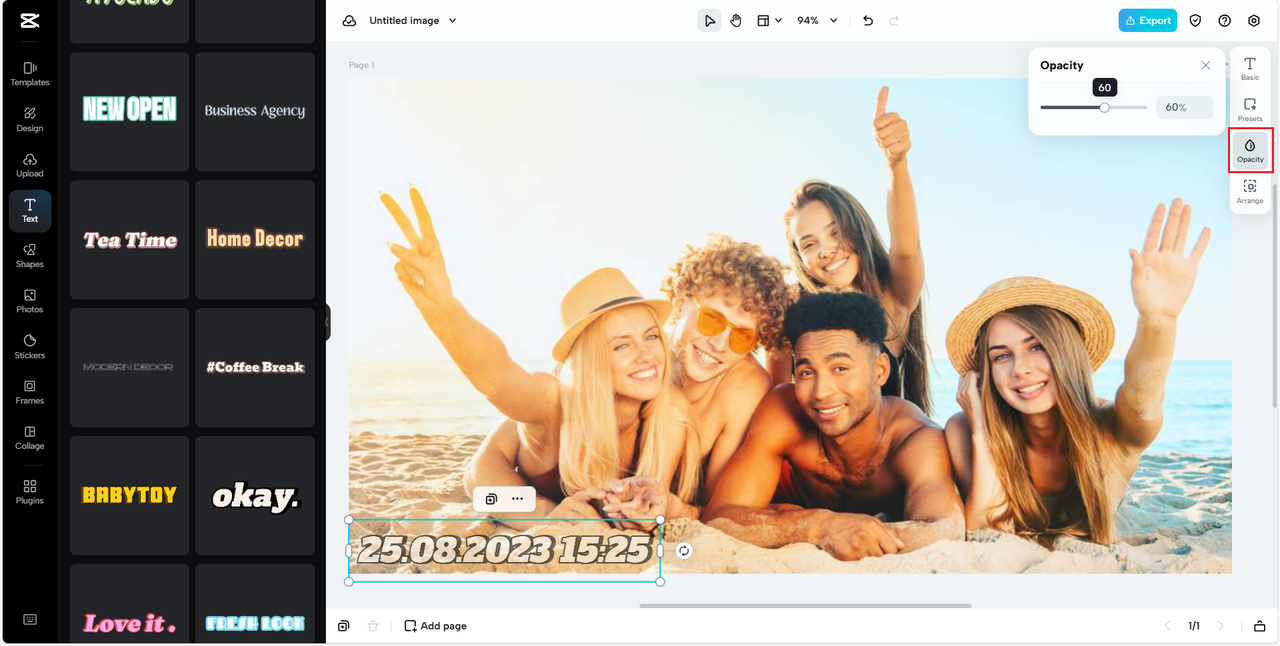Open the CapCut logo home menu

coord(29,20)
